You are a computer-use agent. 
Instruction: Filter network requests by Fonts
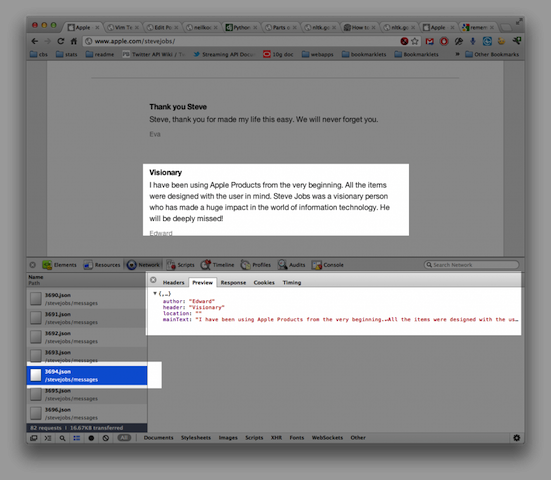[x=297, y=438]
